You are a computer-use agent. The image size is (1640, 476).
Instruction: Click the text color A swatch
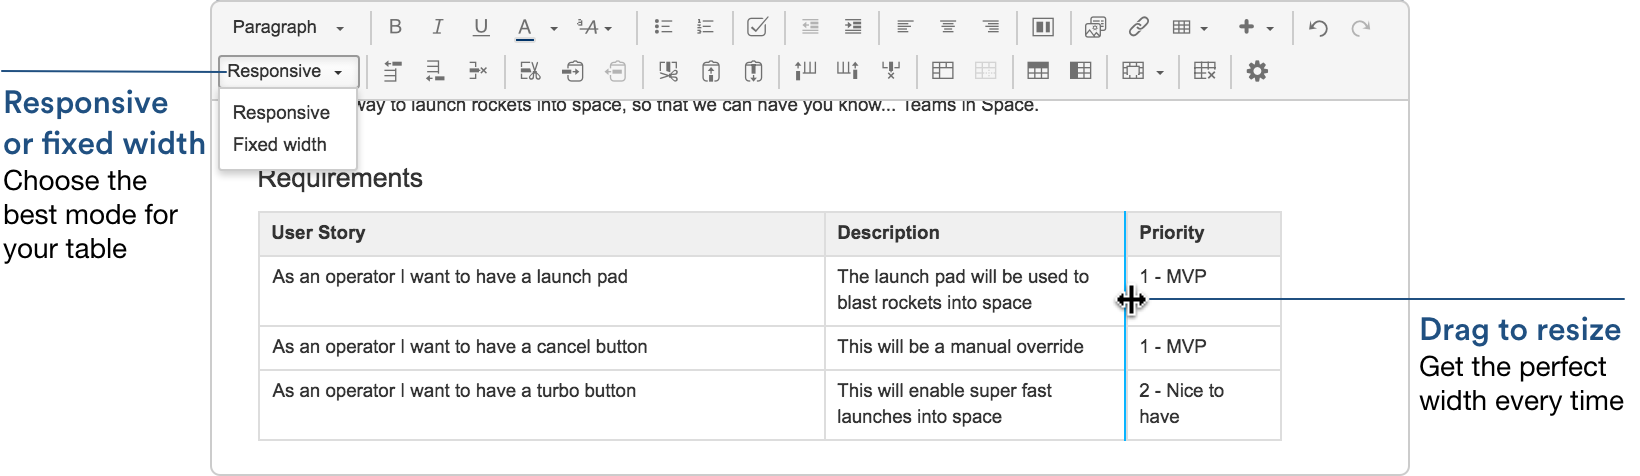coord(524,27)
